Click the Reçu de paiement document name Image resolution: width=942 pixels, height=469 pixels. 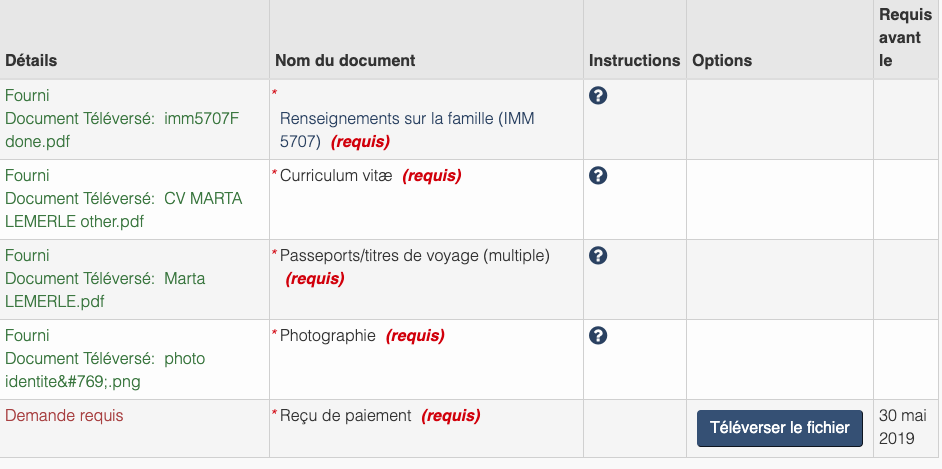click(346, 416)
